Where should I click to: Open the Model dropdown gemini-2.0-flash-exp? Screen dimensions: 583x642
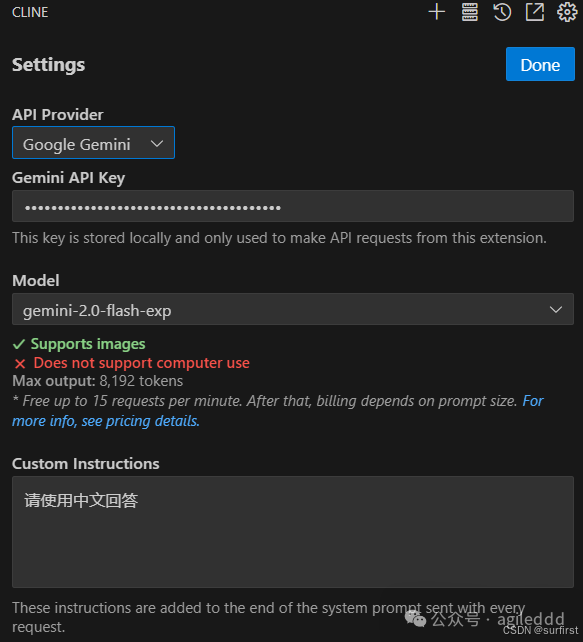point(293,309)
